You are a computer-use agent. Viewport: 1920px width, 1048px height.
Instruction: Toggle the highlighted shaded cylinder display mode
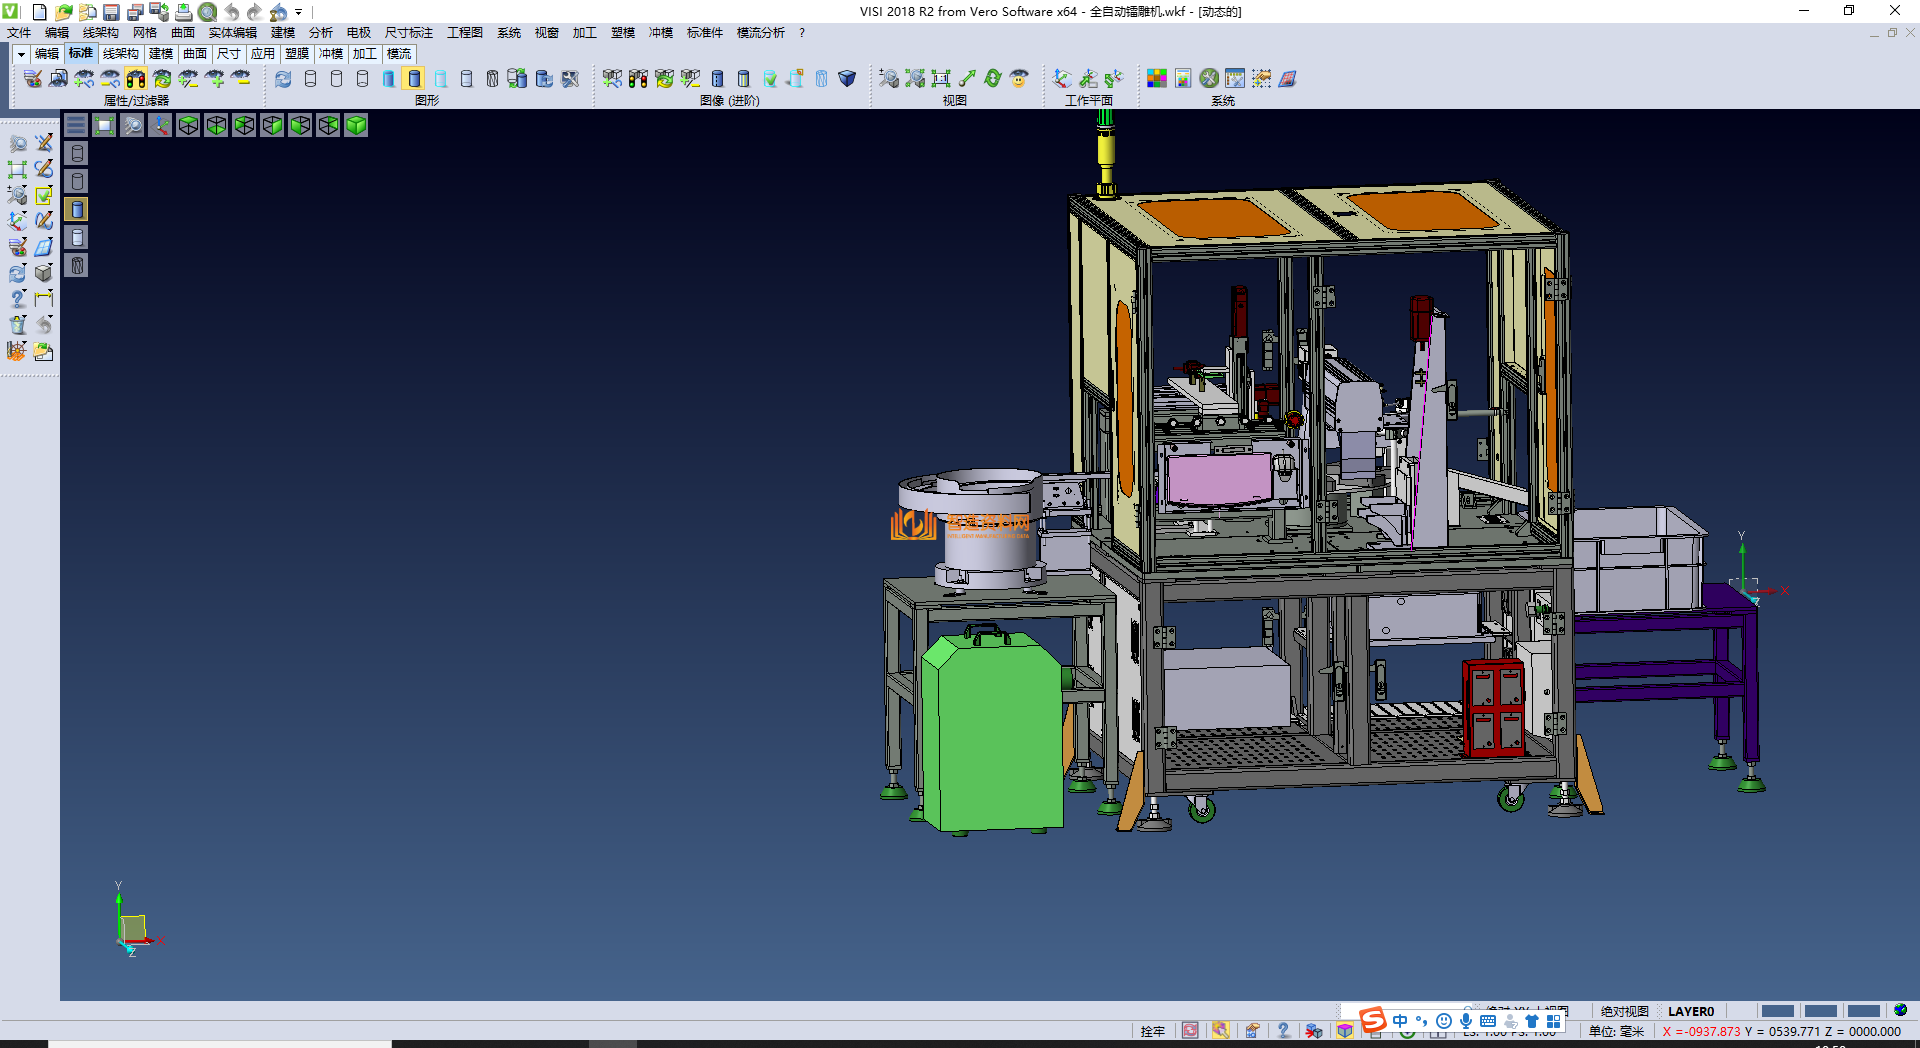pos(414,79)
